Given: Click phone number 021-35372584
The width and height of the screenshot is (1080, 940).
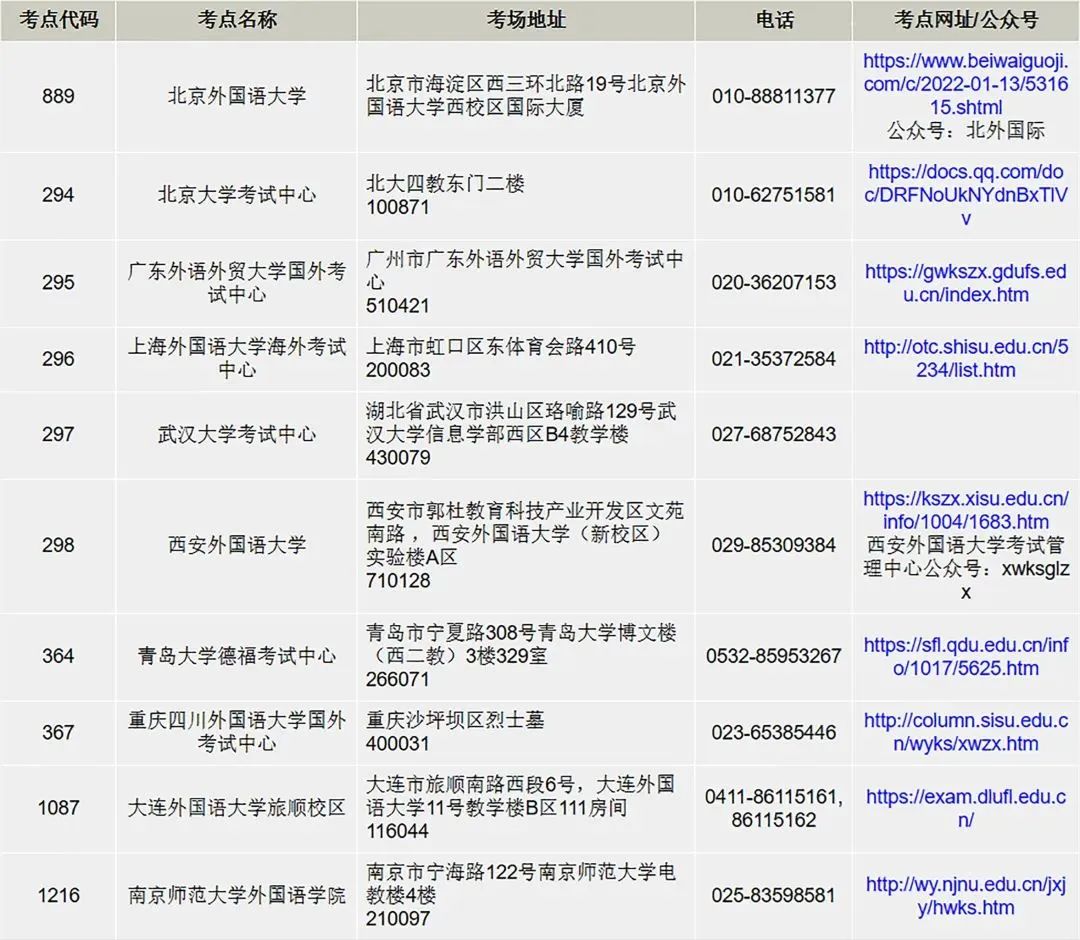Looking at the screenshot, I should pos(773,359).
